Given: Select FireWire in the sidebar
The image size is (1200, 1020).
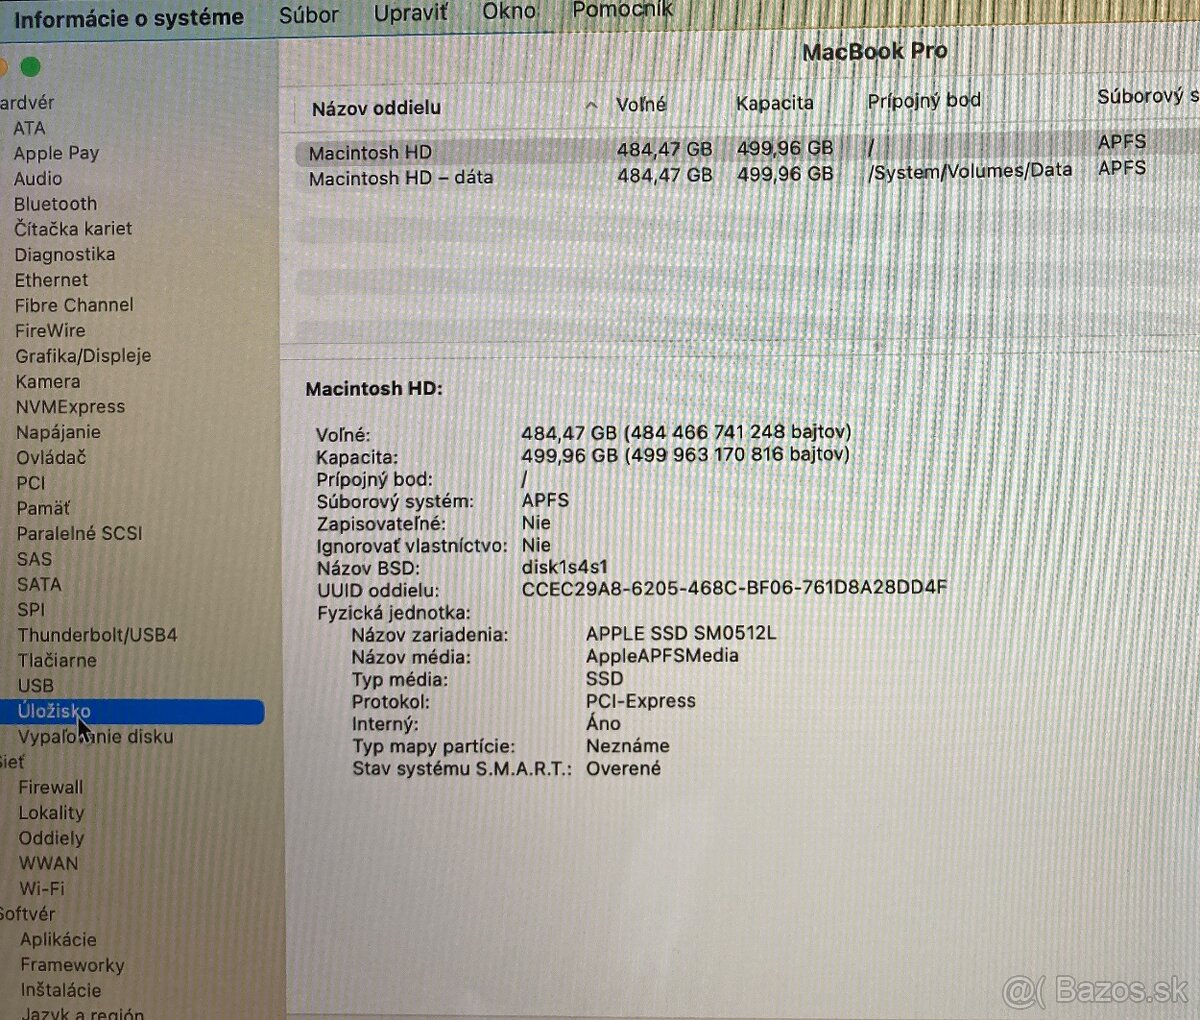Looking at the screenshot, I should pyautogui.click(x=50, y=330).
